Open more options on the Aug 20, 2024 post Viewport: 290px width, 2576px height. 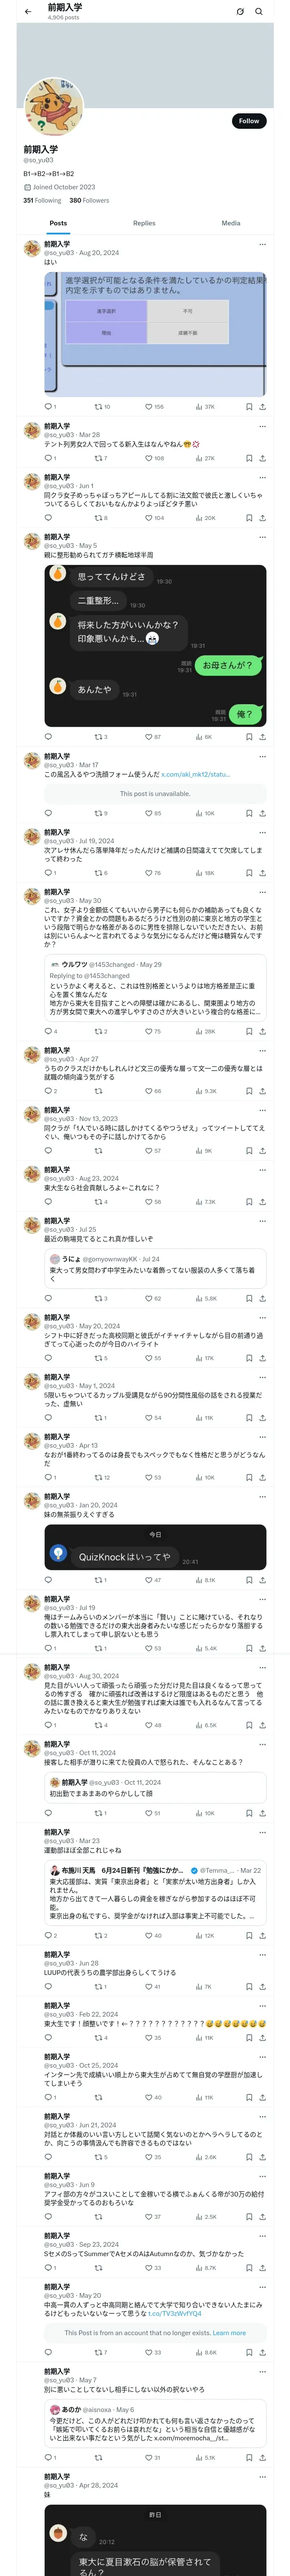(x=263, y=244)
